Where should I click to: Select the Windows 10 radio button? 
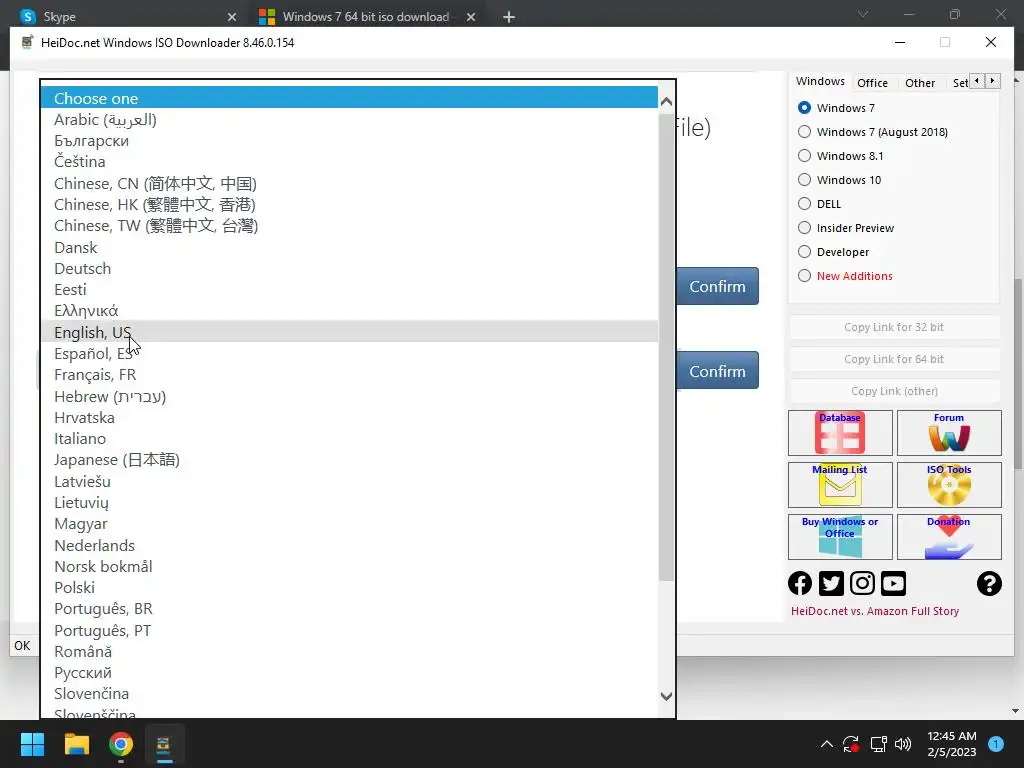coord(805,180)
